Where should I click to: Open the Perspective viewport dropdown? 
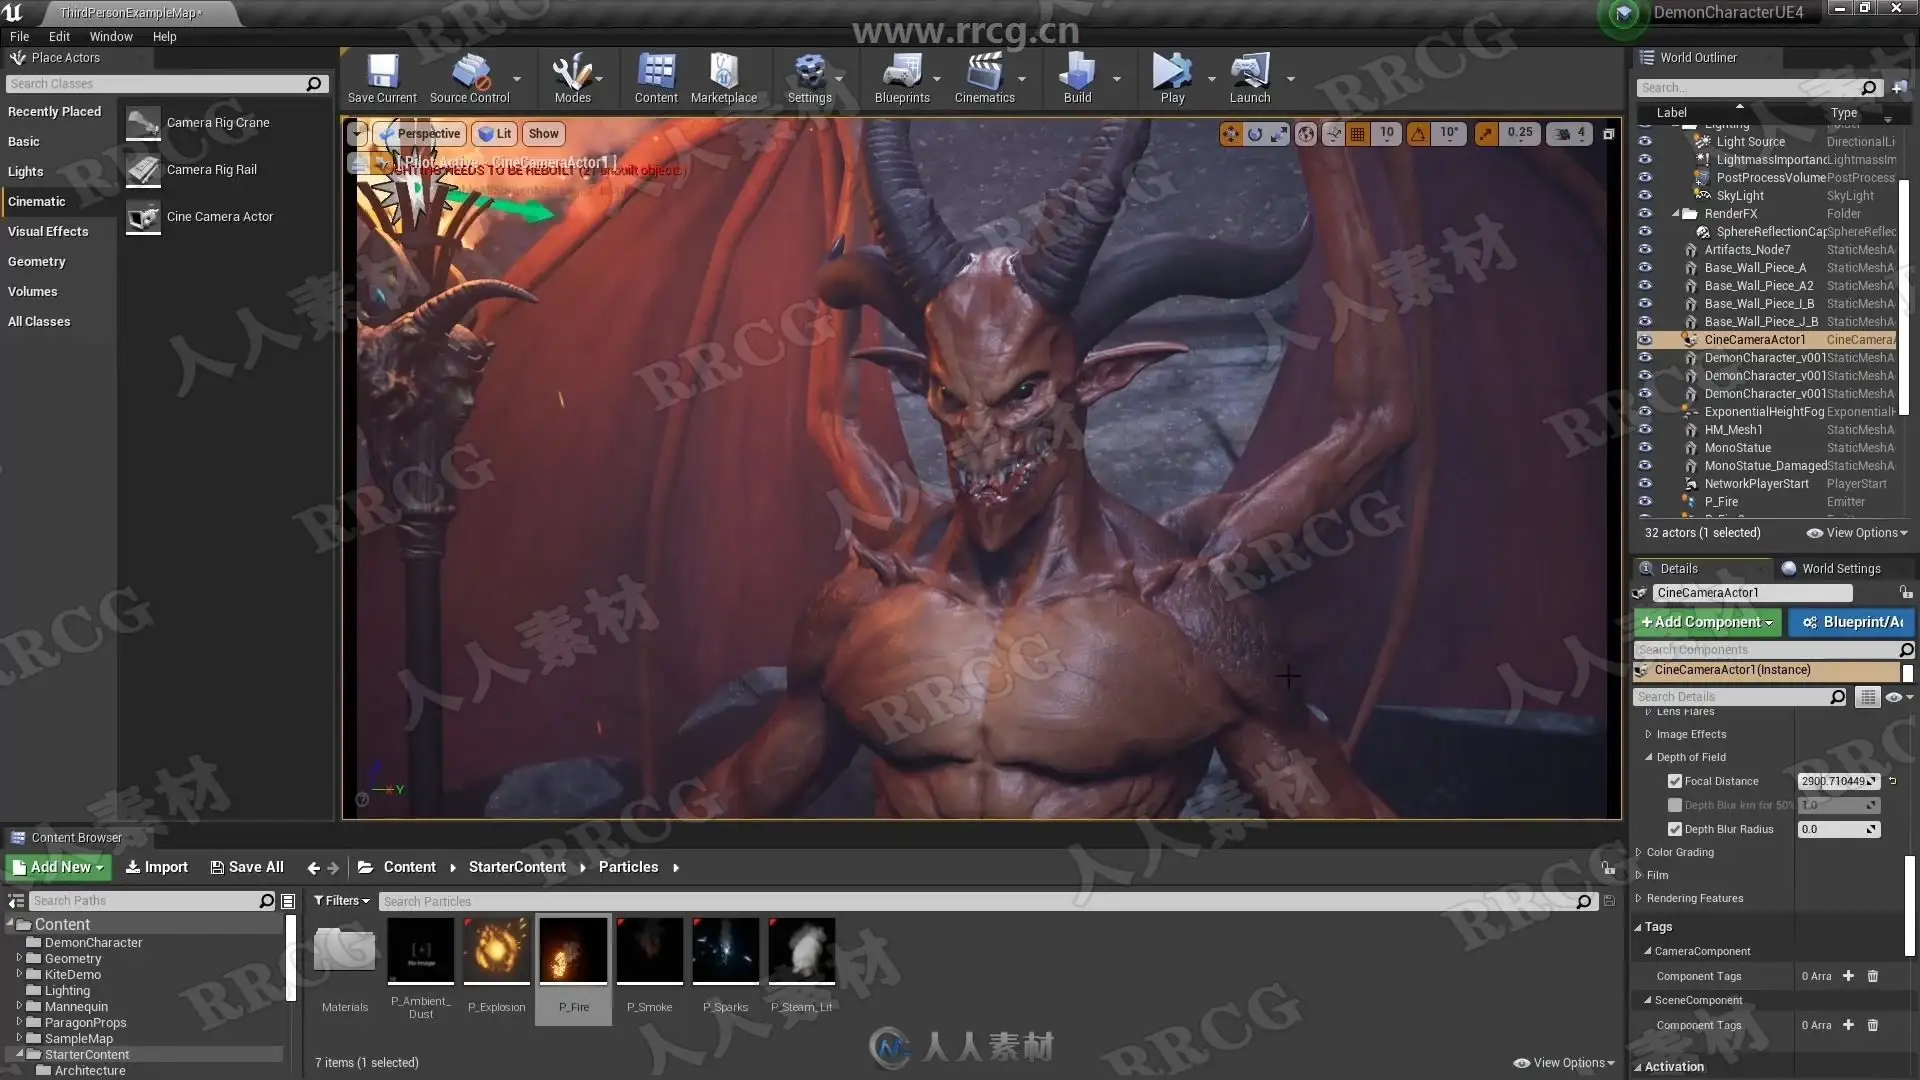pyautogui.click(x=421, y=134)
